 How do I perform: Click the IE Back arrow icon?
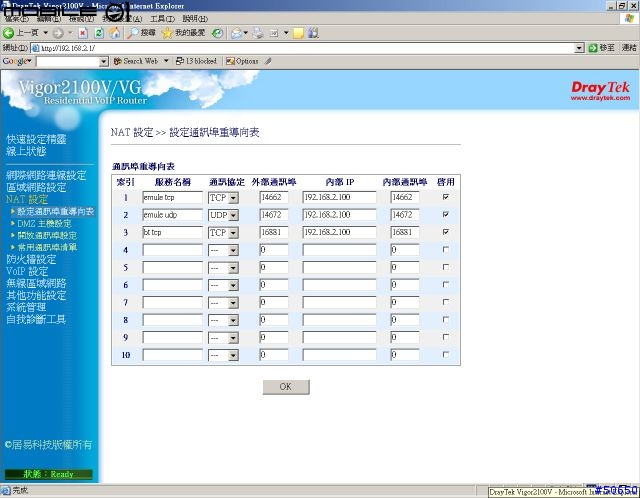click(x=9, y=33)
